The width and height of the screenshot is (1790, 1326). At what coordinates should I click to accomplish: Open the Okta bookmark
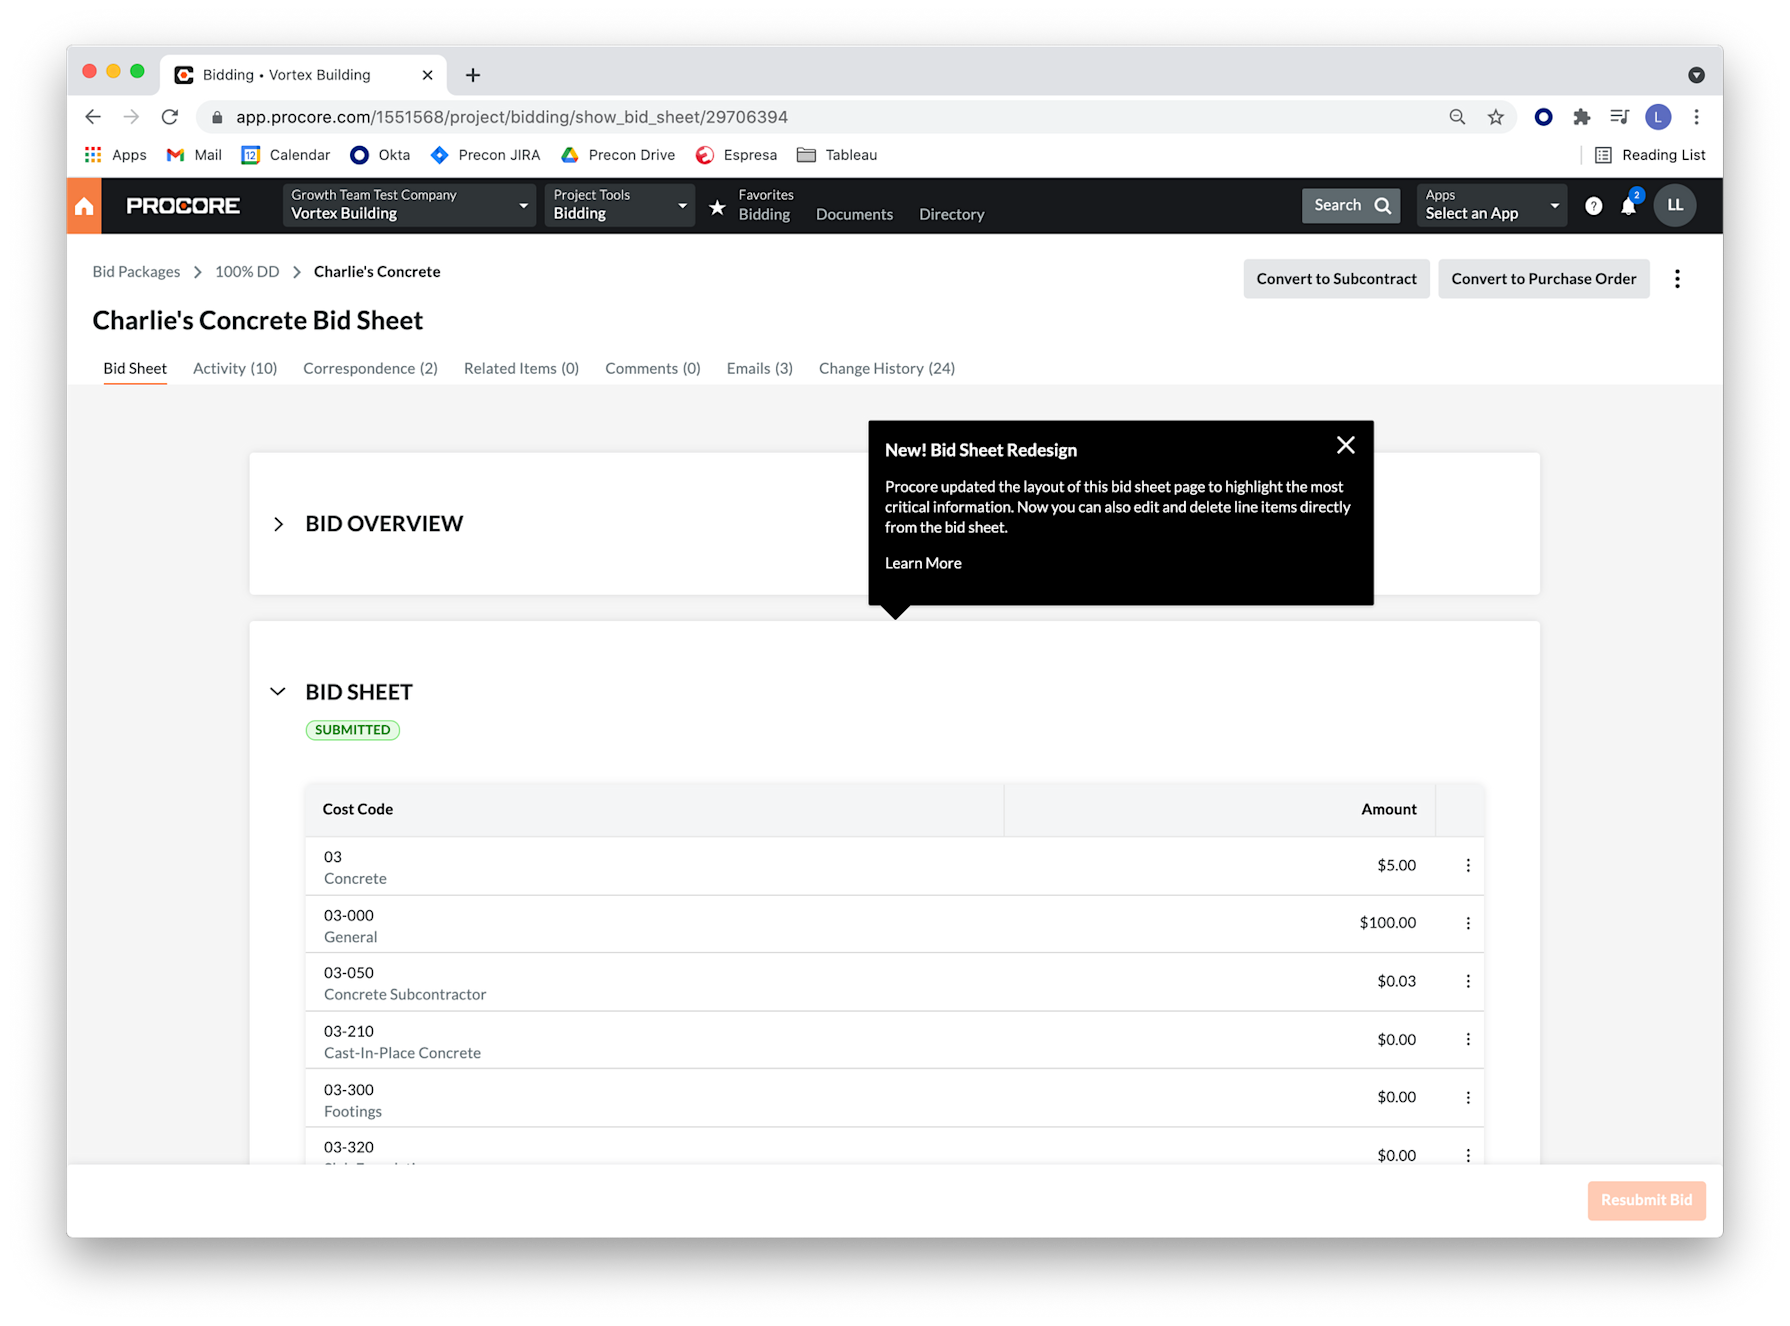[380, 155]
